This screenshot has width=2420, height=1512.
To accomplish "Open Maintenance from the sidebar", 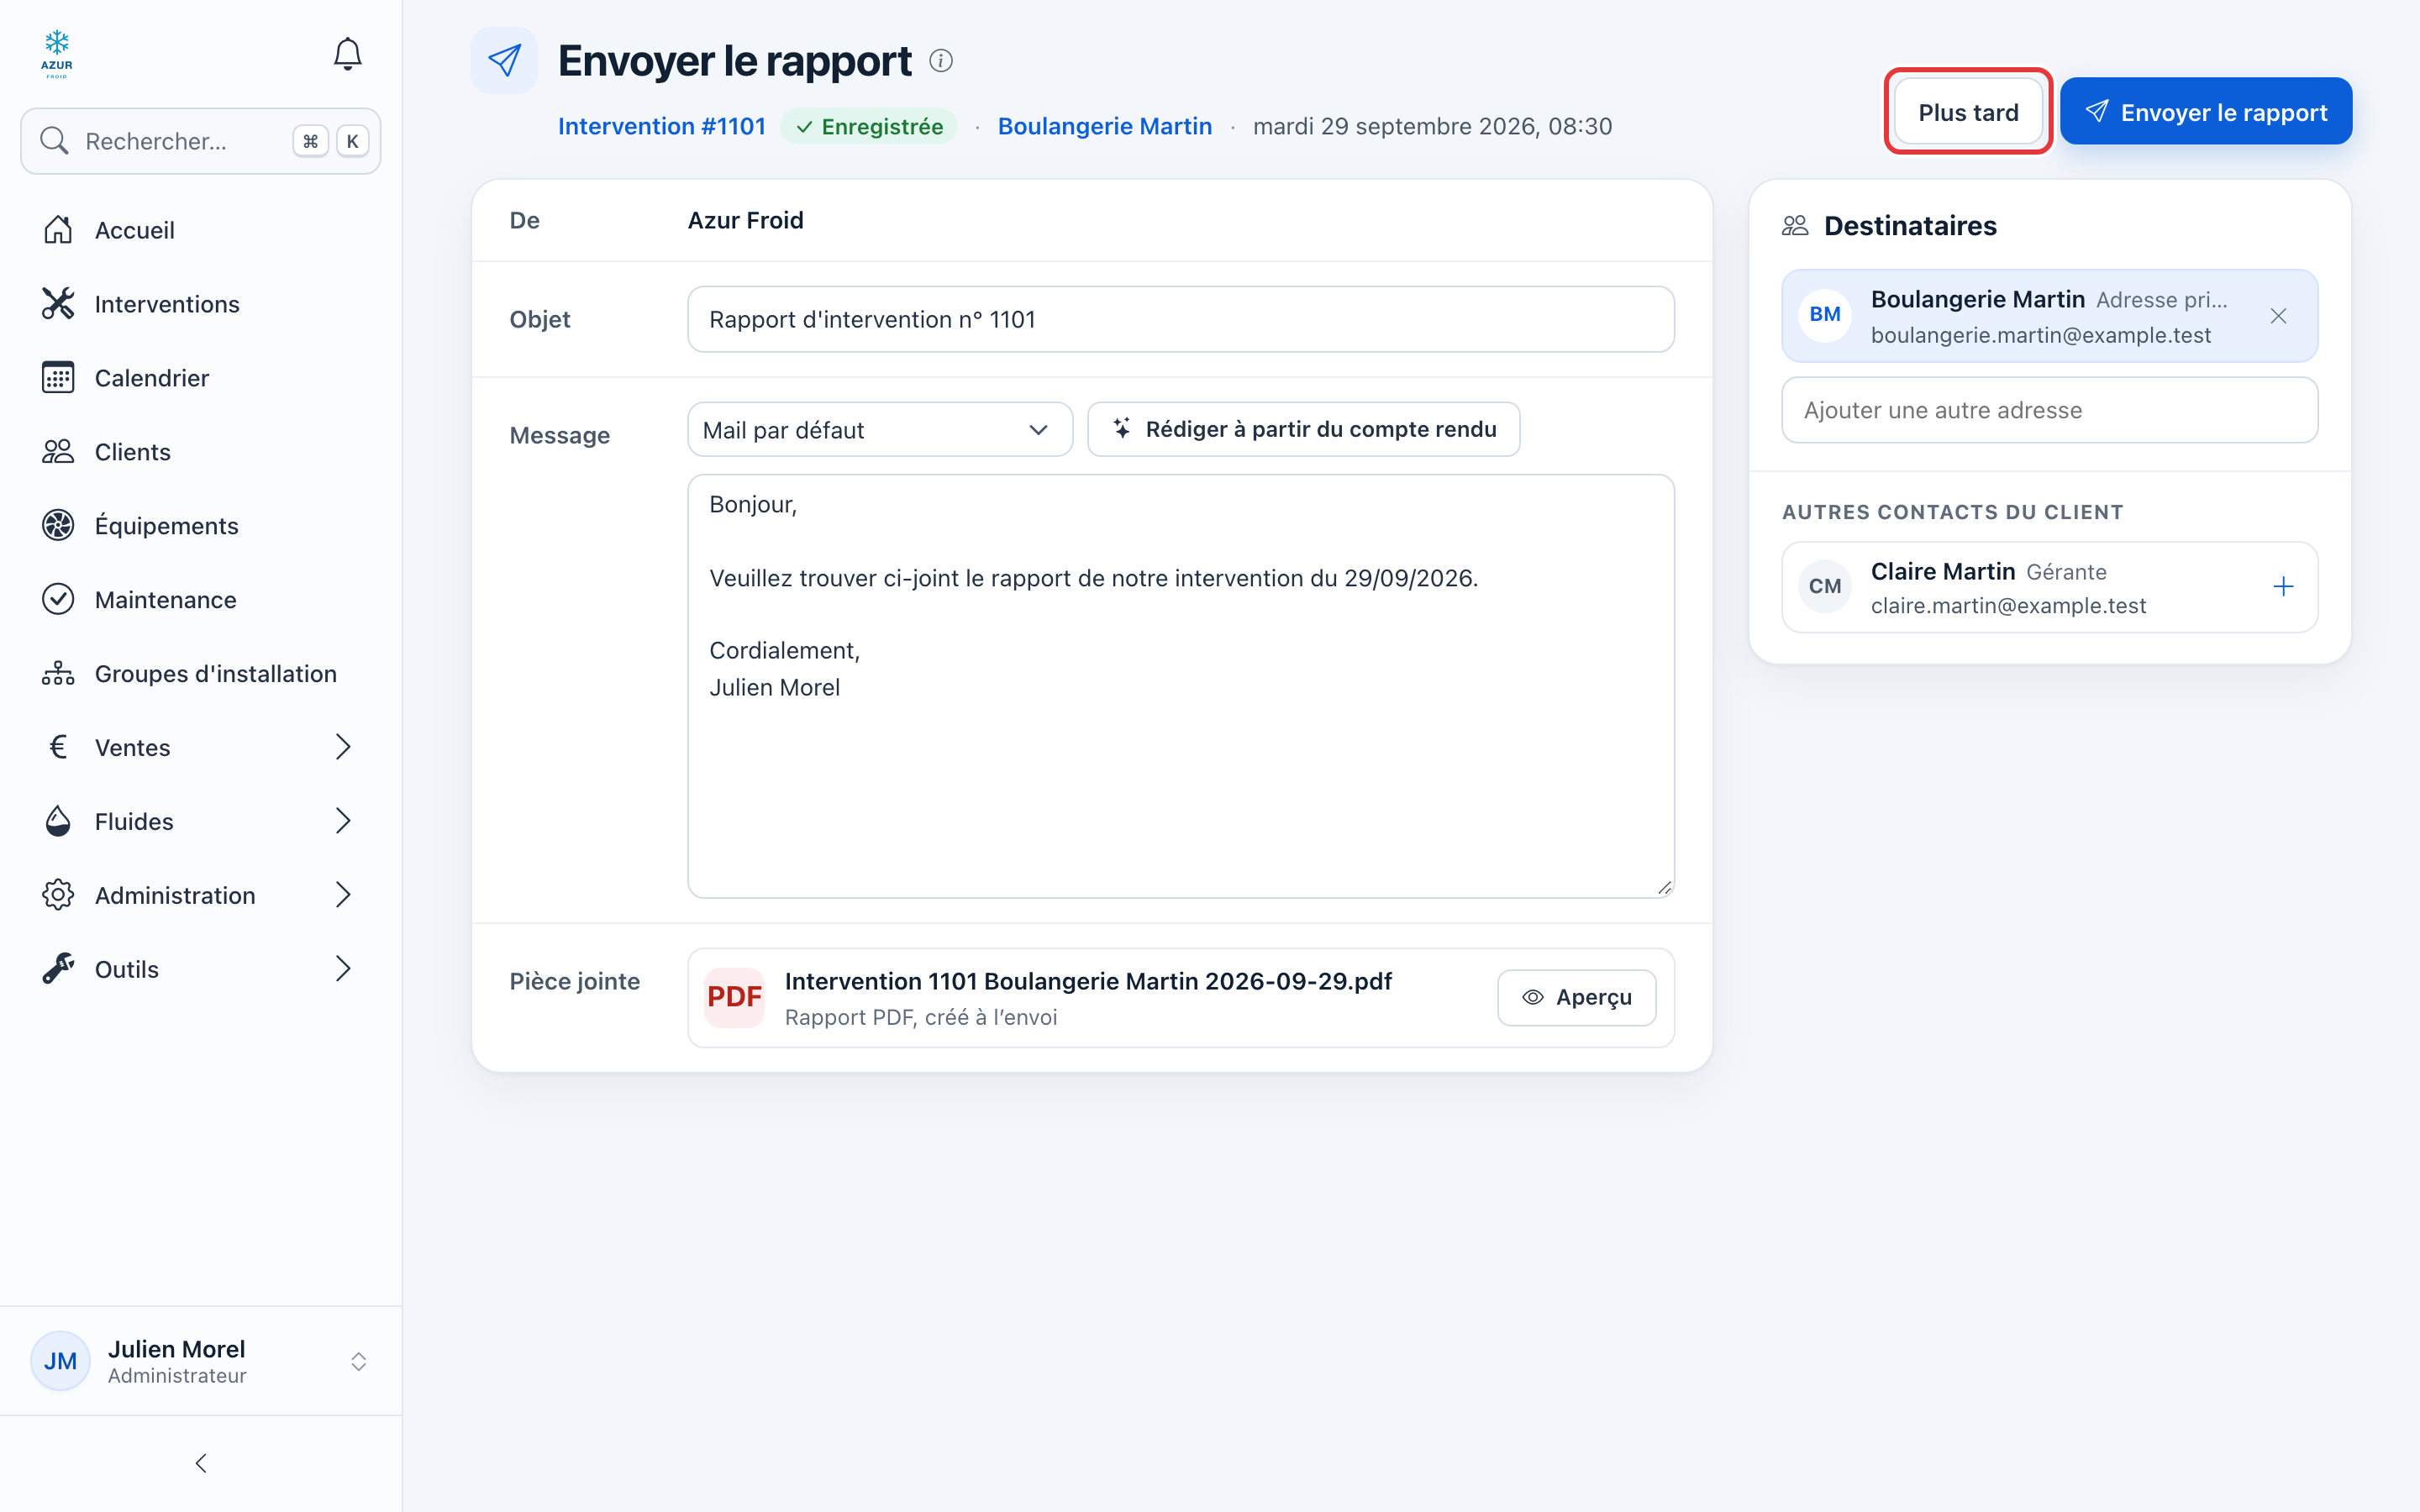I will (x=201, y=600).
